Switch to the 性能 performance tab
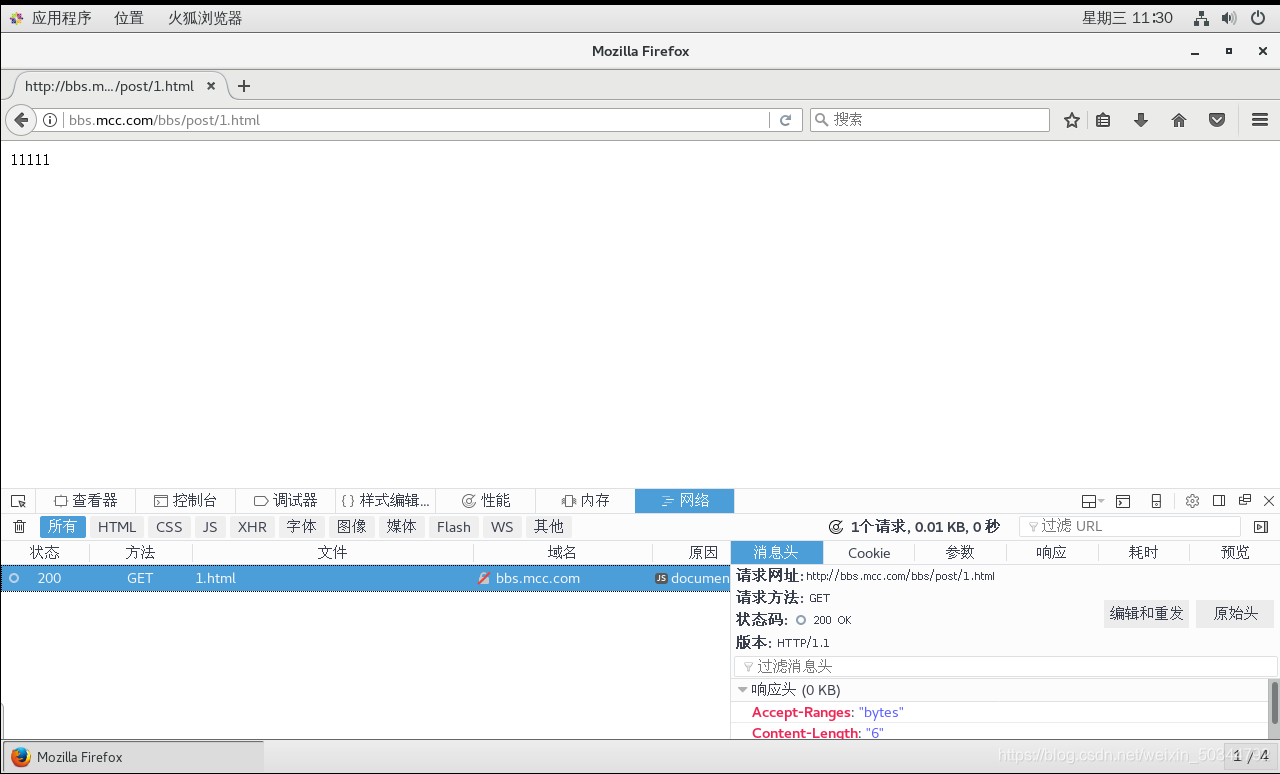The height and width of the screenshot is (774, 1280). tap(486, 501)
